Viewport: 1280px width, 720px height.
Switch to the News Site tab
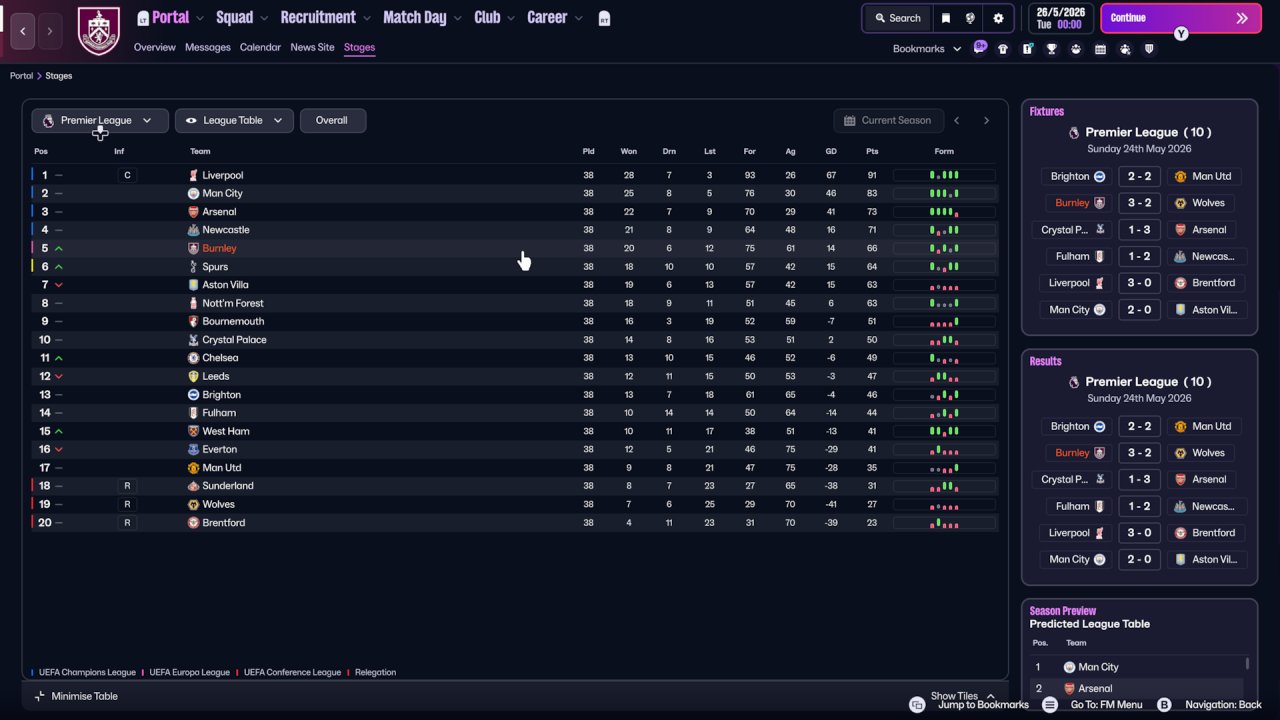tap(312, 47)
